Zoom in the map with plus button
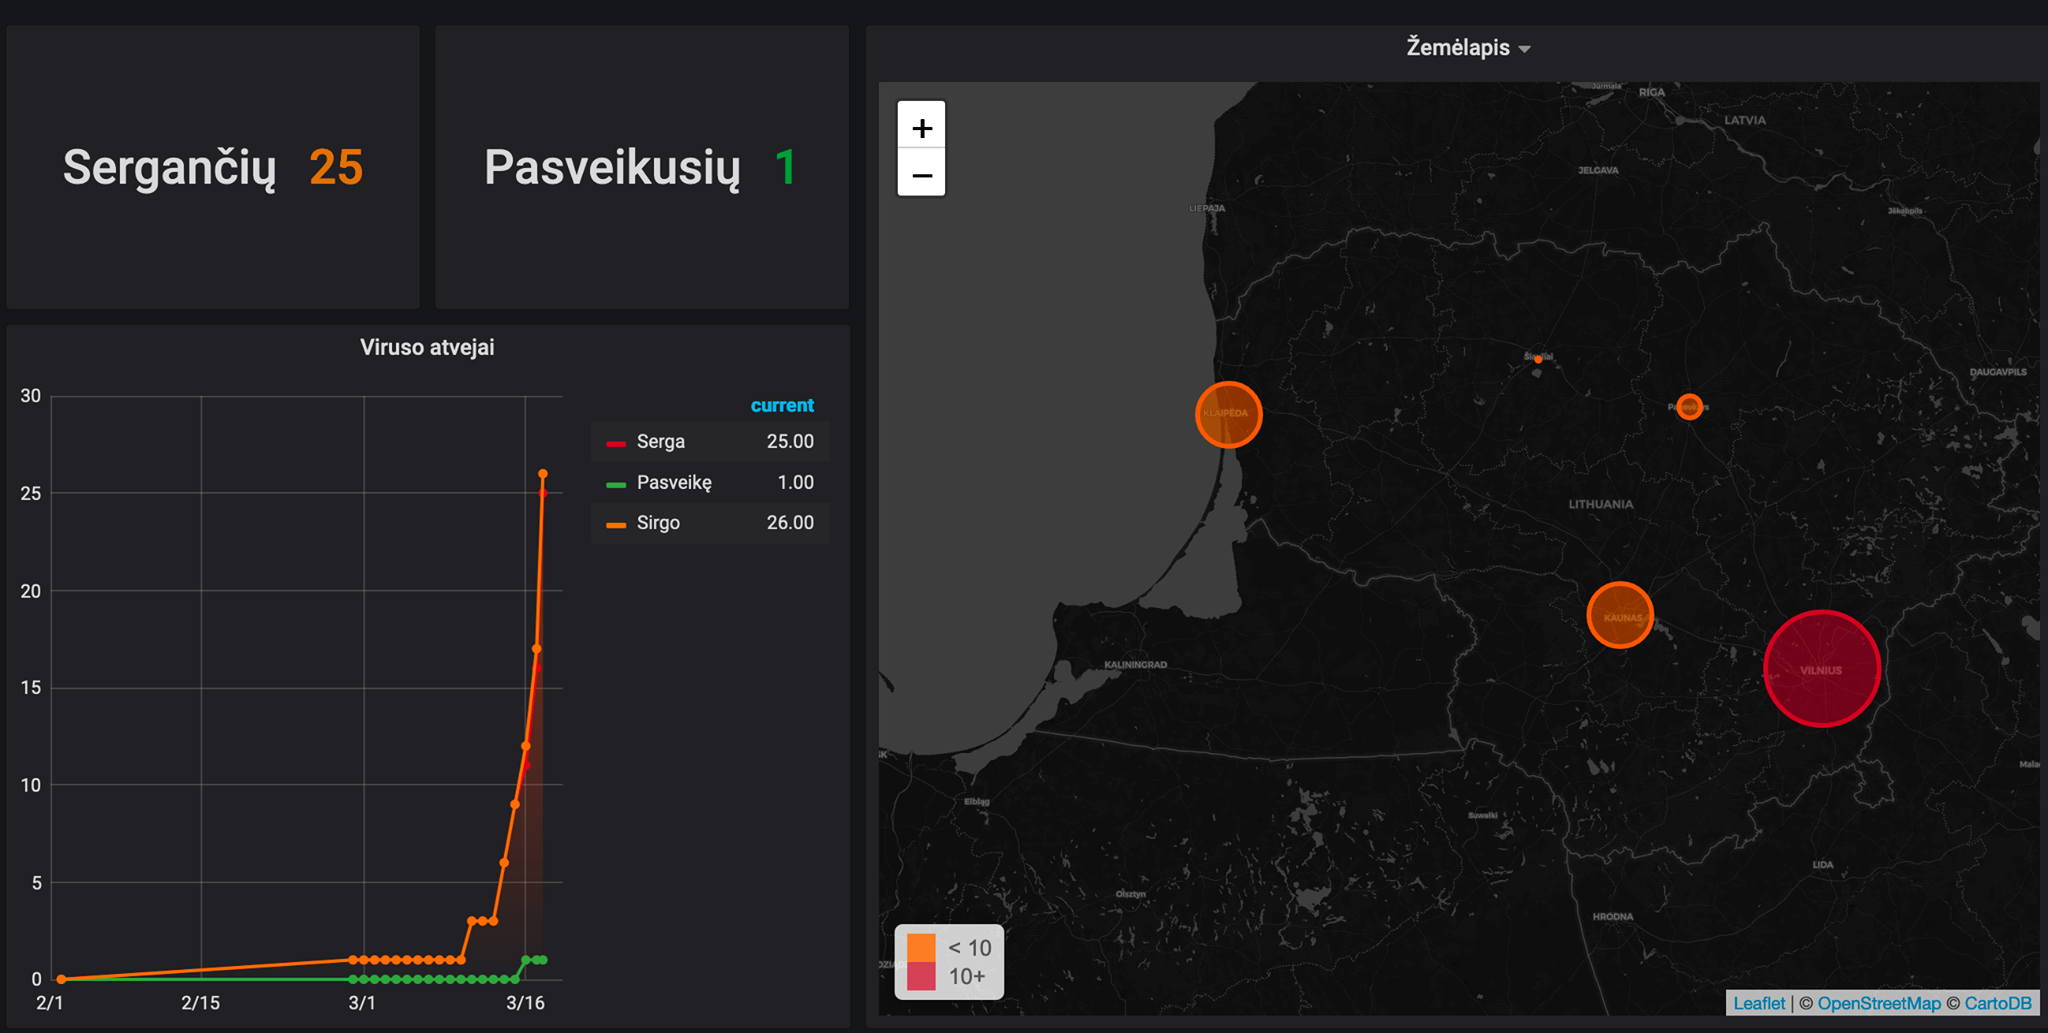This screenshot has height=1033, width=2048. coord(921,126)
